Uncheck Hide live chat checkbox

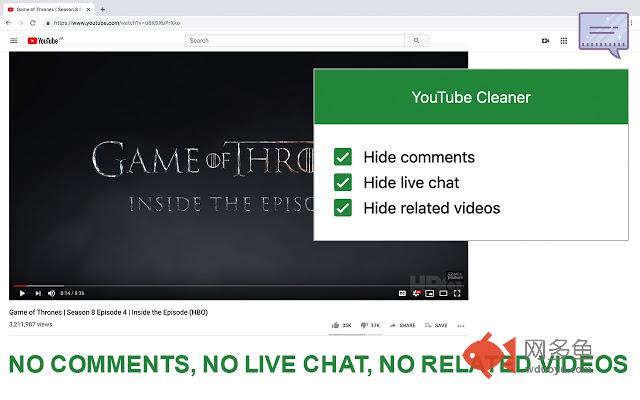pyautogui.click(x=342, y=182)
